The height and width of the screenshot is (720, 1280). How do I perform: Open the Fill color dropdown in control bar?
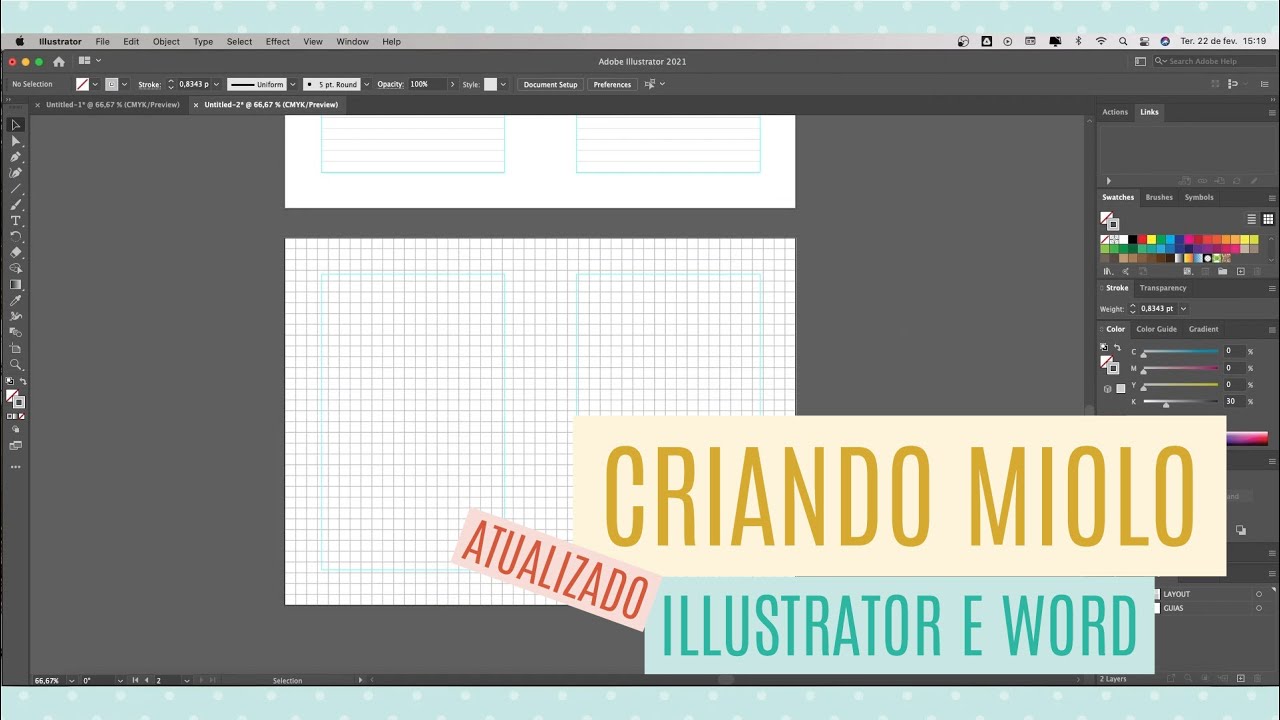pos(96,84)
